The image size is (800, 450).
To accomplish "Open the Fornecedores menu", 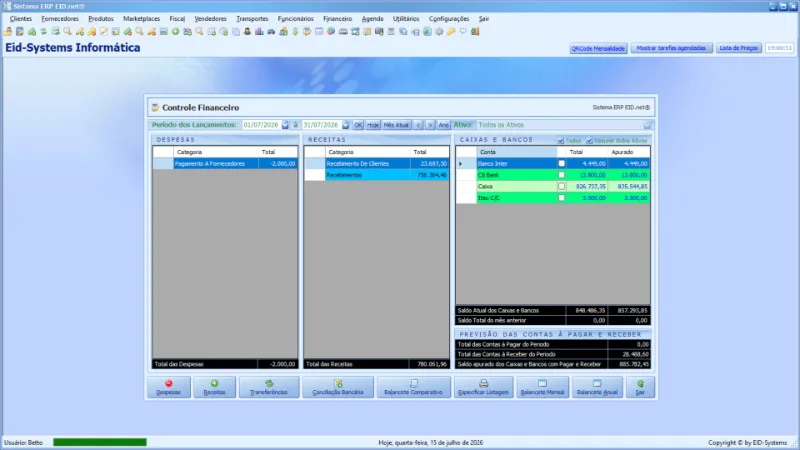I will point(60,19).
